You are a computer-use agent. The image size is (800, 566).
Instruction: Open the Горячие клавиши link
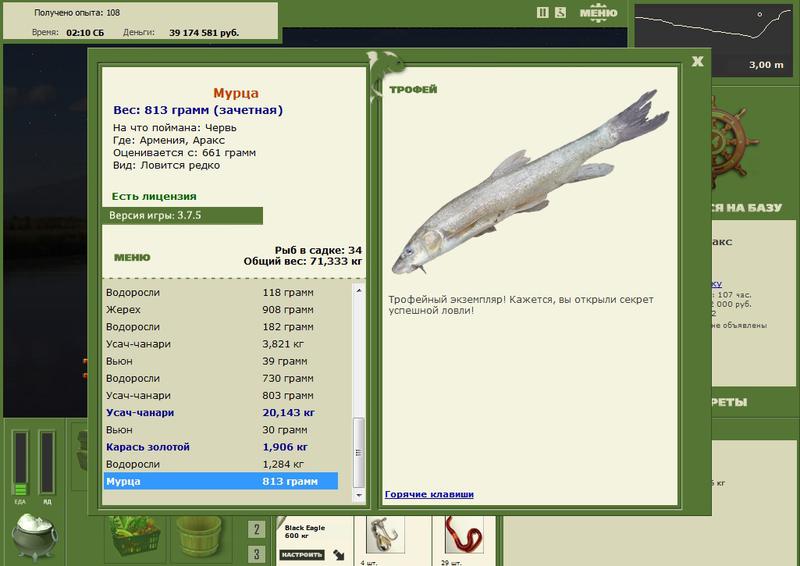[429, 494]
